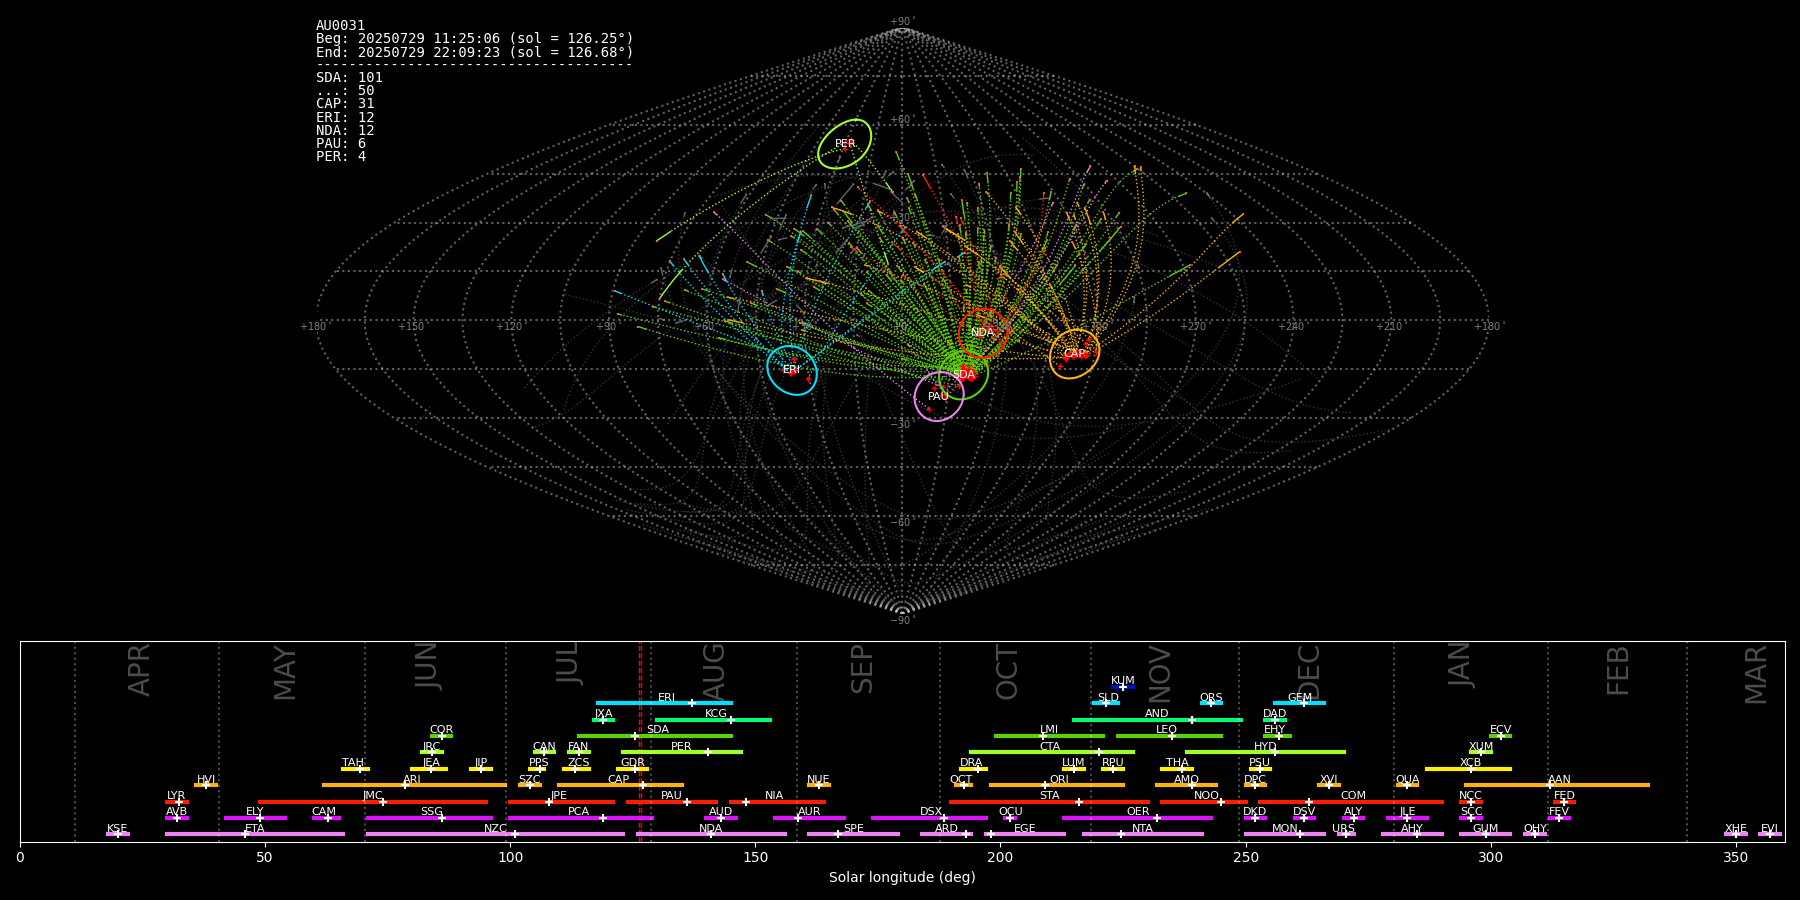Image resolution: width=1800 pixels, height=900 pixels.
Task: Click the ETA shower bar in timeline
Action: [x=255, y=834]
